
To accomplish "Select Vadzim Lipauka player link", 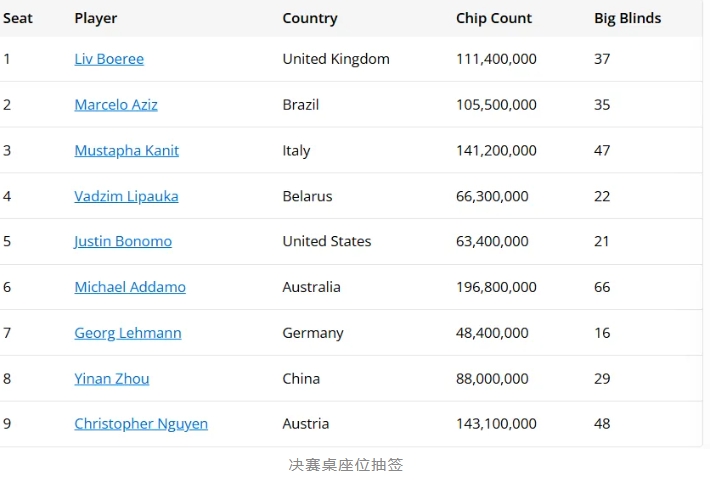I will 126,196.
